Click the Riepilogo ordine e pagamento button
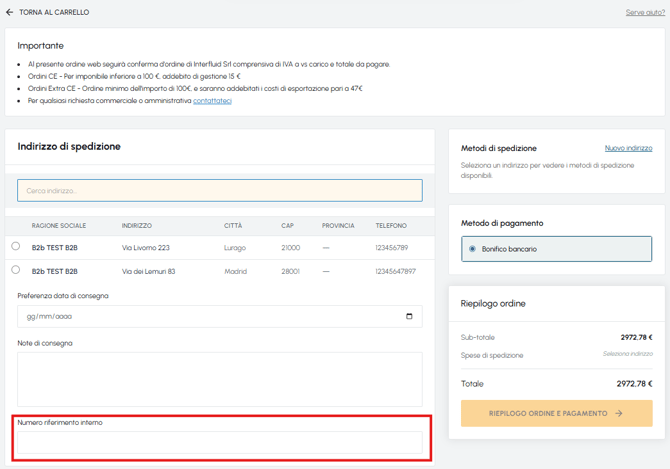This screenshot has width=670, height=469. click(x=556, y=413)
